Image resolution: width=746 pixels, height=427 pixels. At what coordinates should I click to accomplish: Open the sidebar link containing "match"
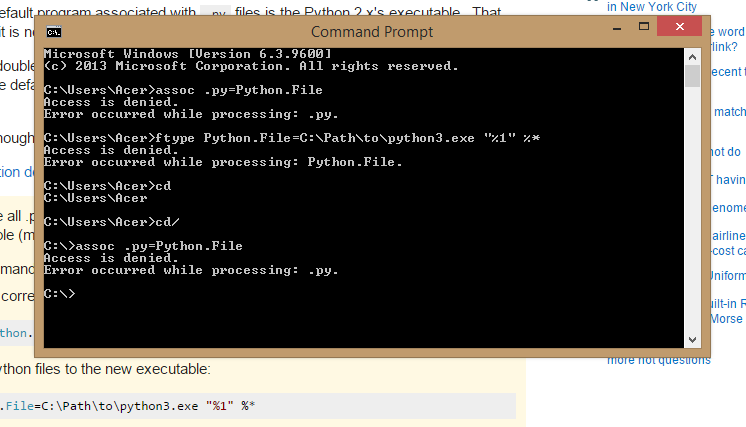click(729, 112)
